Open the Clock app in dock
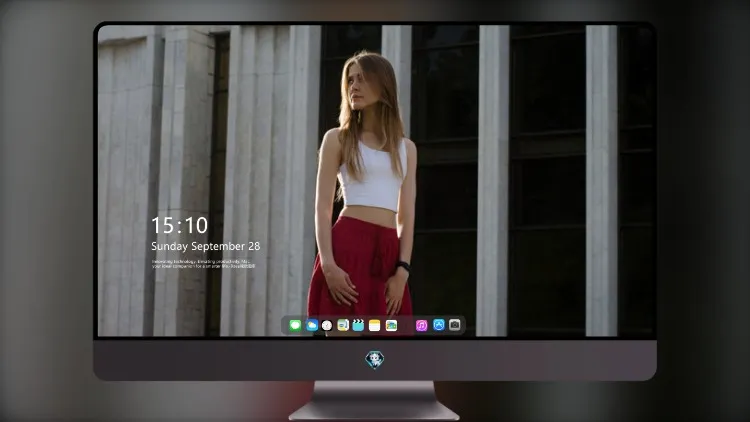Image resolution: width=750 pixels, height=422 pixels. (x=327, y=325)
